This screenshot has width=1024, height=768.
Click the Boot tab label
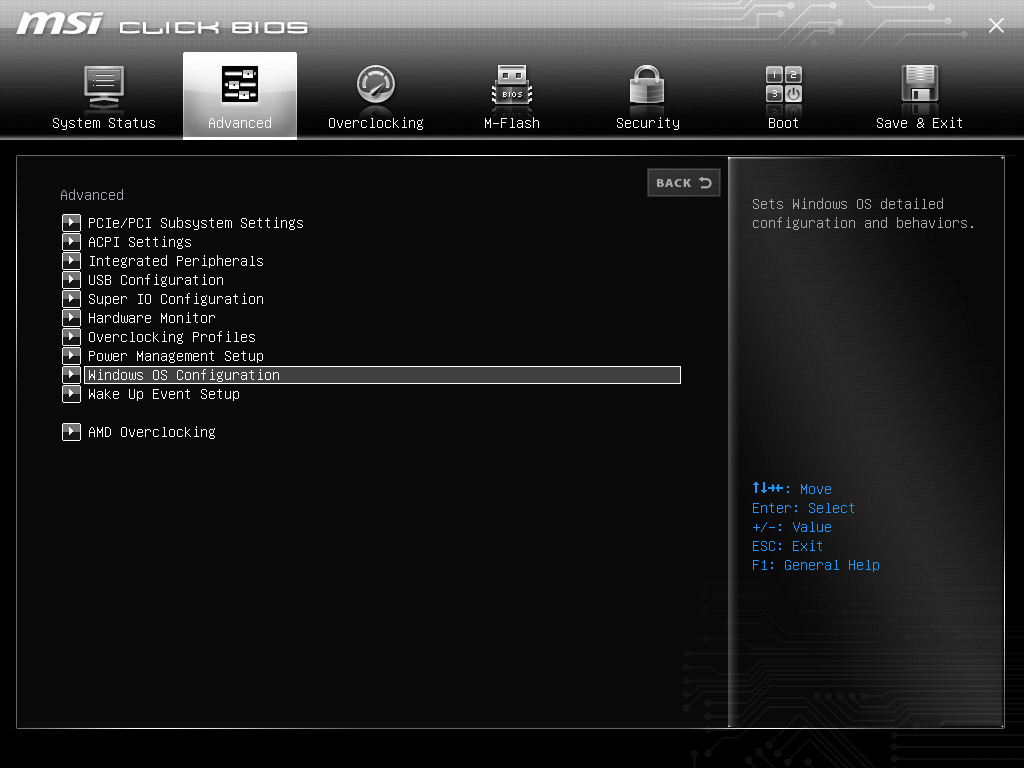[x=784, y=123]
